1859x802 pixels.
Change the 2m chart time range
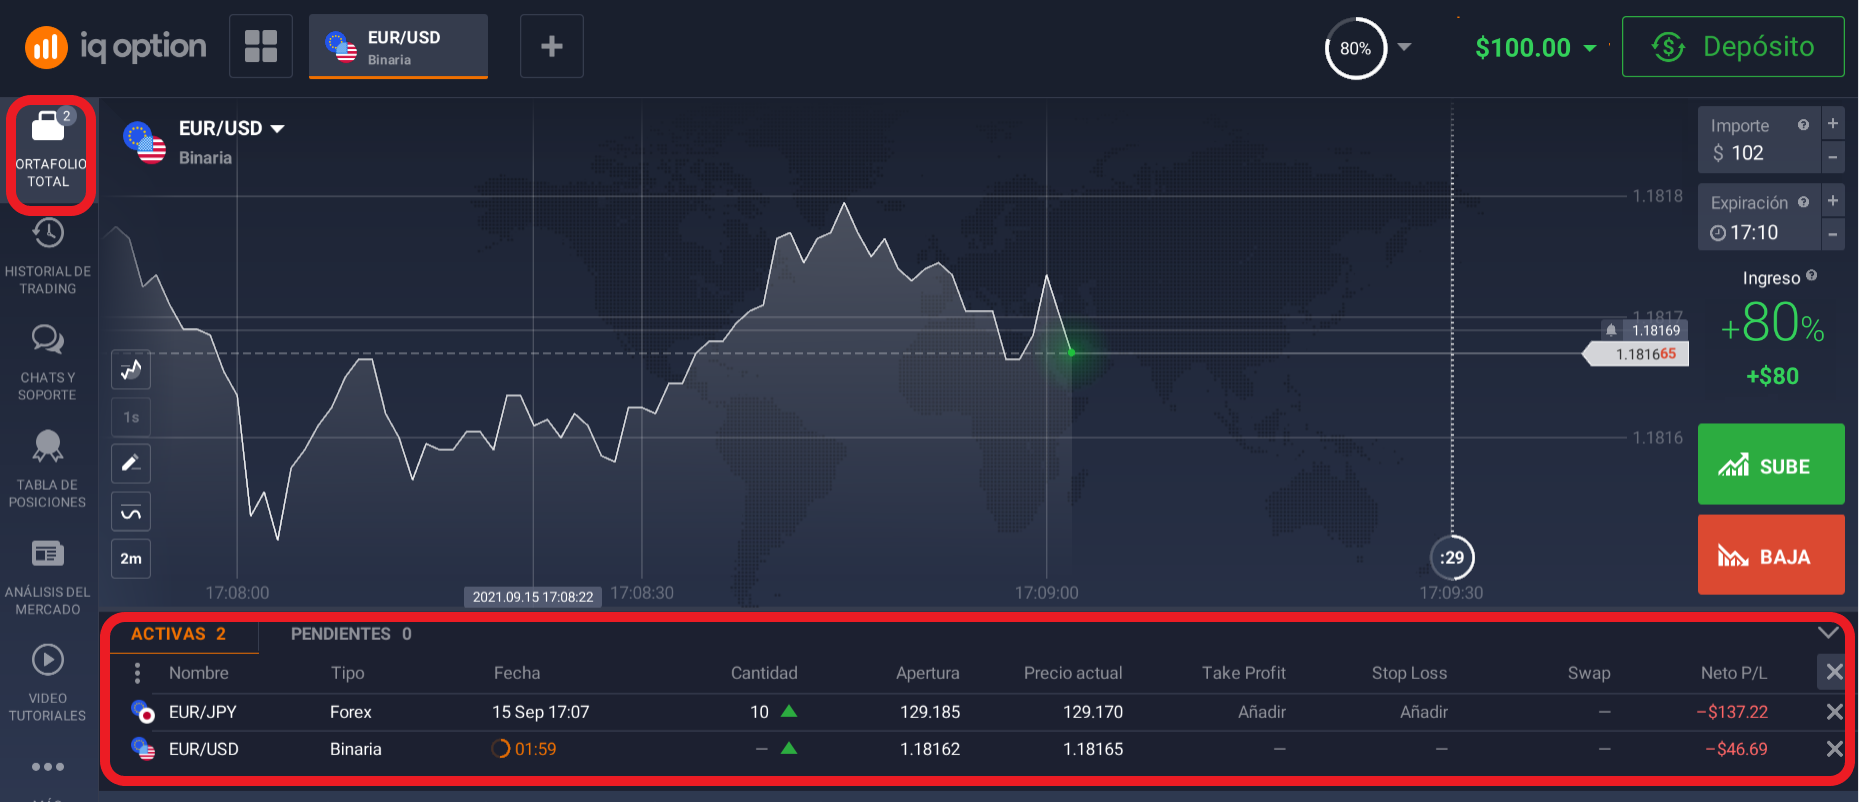(131, 558)
